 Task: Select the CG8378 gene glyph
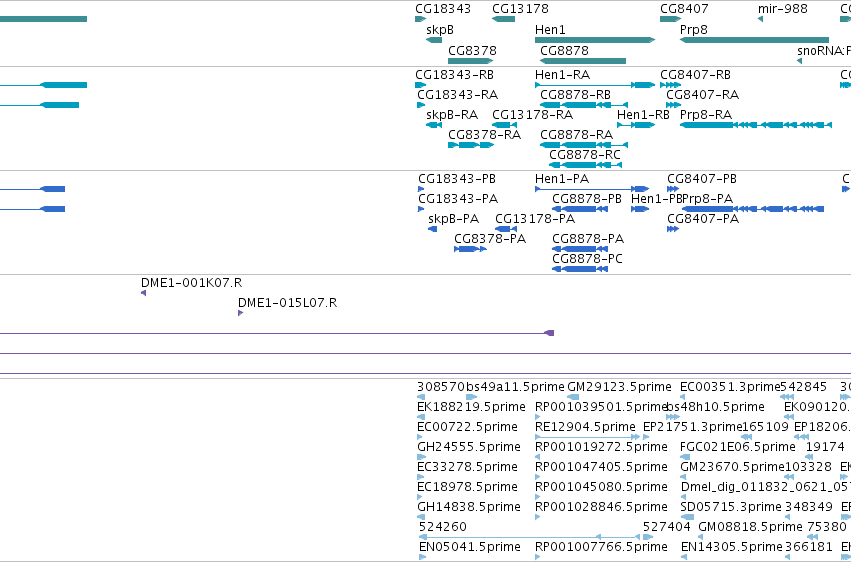coord(471,61)
